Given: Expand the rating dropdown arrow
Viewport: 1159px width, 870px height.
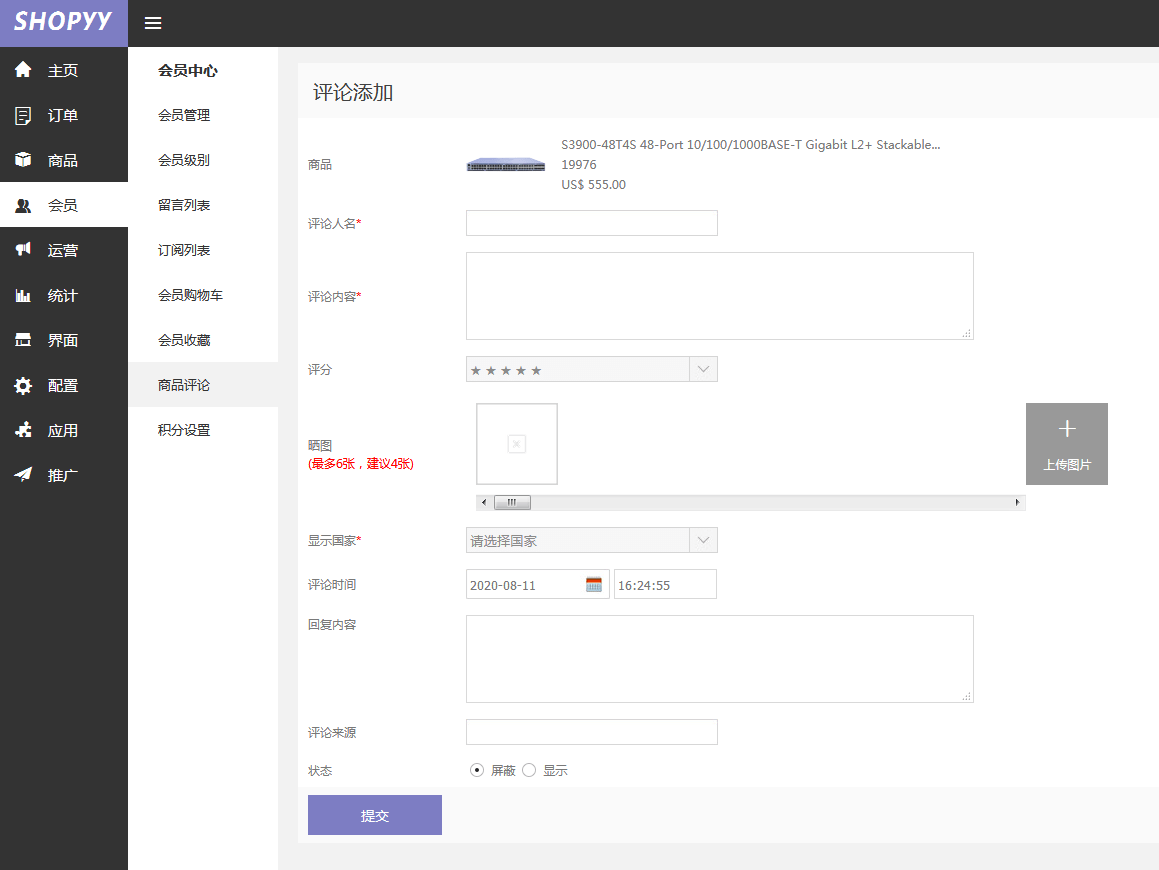Looking at the screenshot, I should tap(703, 370).
